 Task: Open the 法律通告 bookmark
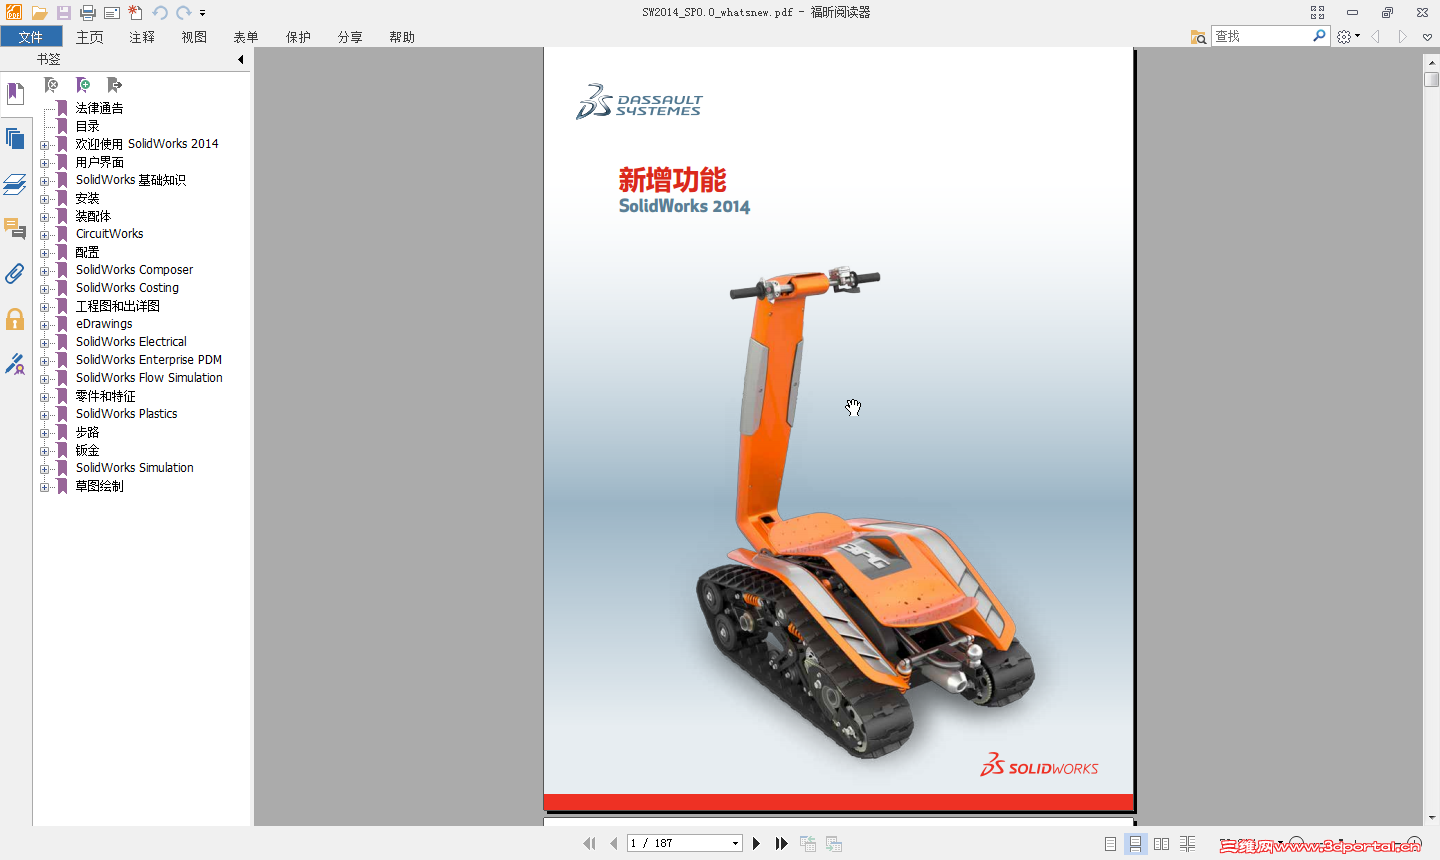point(100,108)
